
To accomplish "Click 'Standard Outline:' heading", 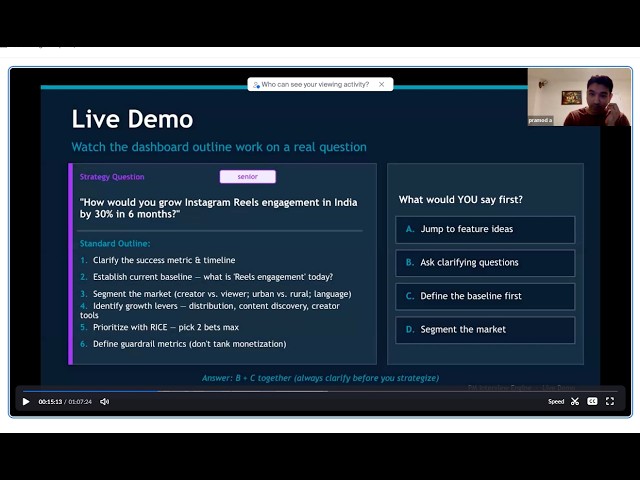I will point(115,243).
